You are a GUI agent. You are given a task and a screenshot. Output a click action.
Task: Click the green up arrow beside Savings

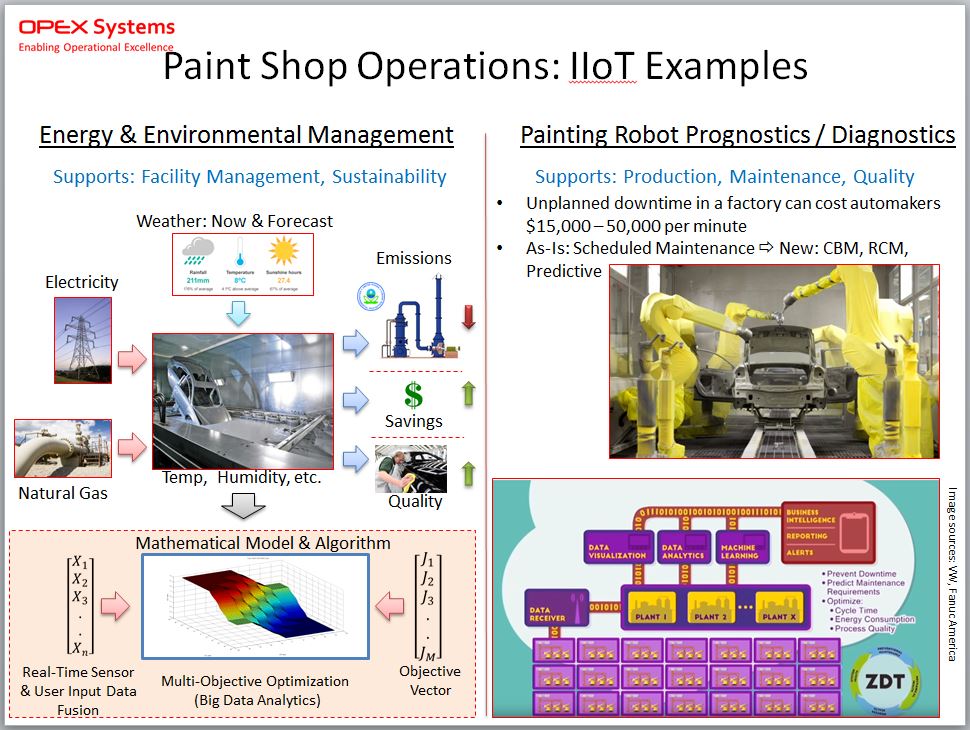tap(469, 393)
